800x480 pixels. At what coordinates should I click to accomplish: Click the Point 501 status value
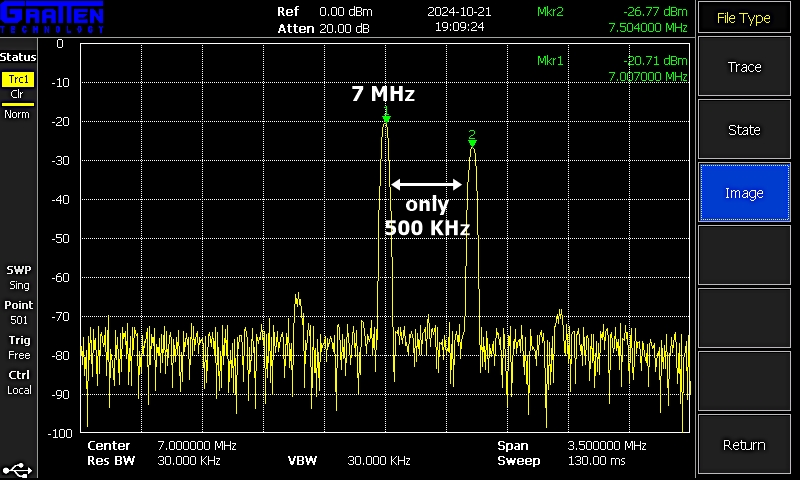(x=19, y=312)
